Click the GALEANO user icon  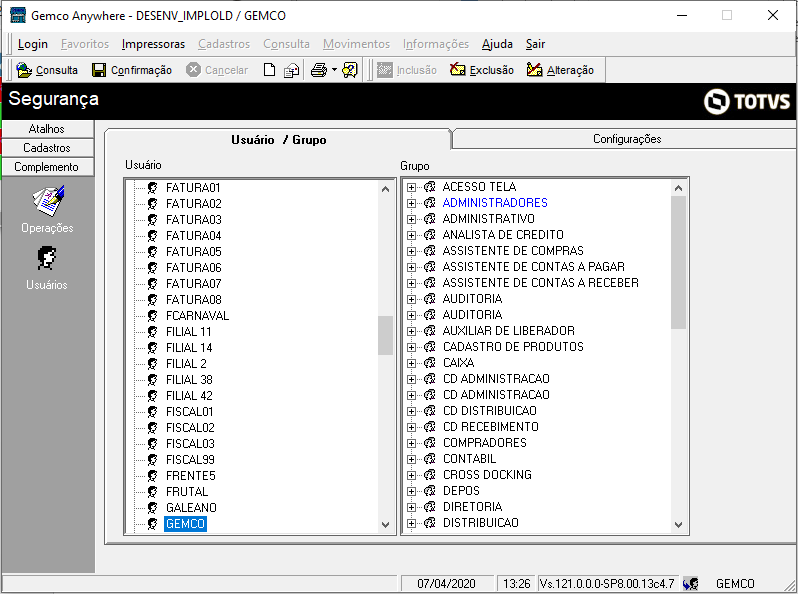click(152, 507)
